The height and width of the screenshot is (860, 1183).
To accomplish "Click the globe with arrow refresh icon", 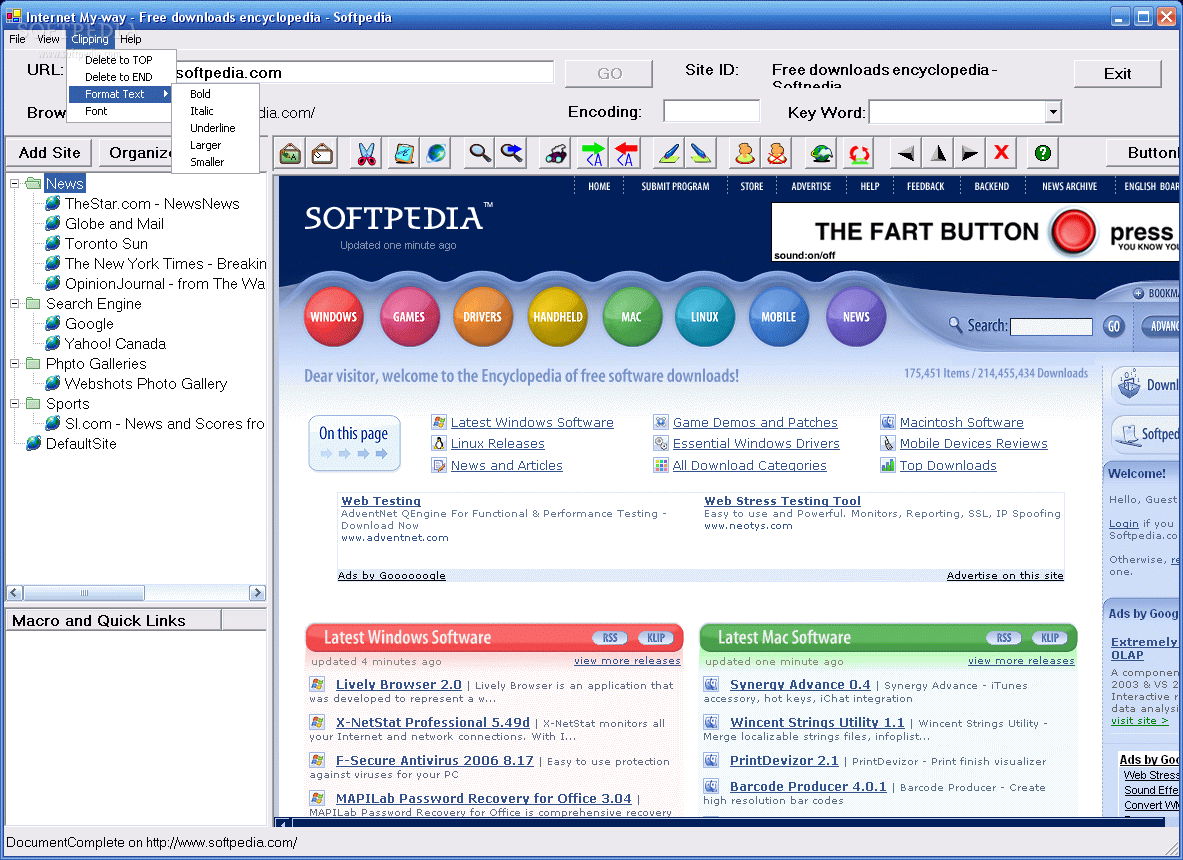I will [x=821, y=153].
